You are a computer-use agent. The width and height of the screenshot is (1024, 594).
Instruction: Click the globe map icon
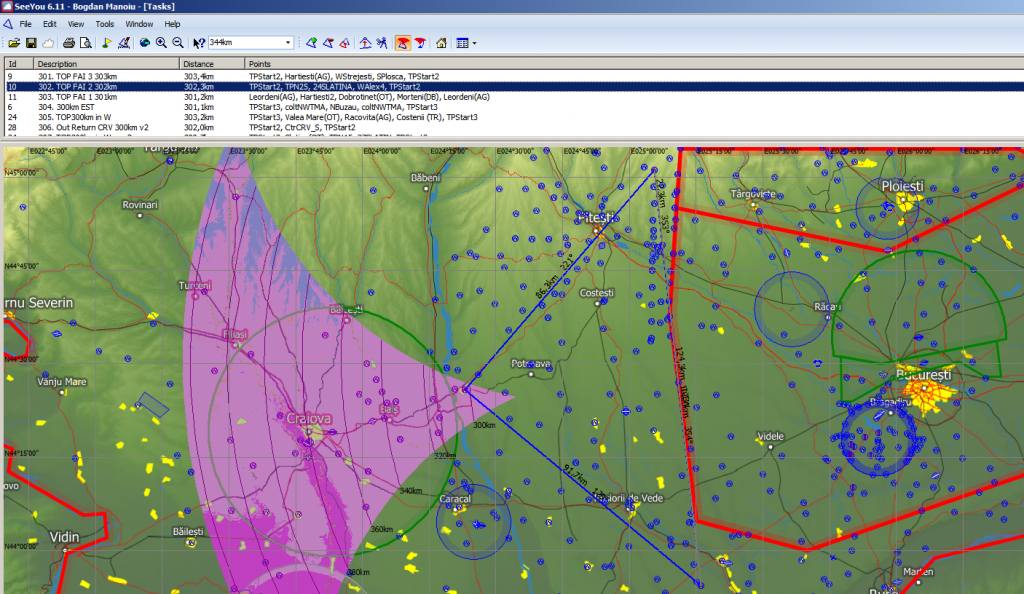(144, 43)
